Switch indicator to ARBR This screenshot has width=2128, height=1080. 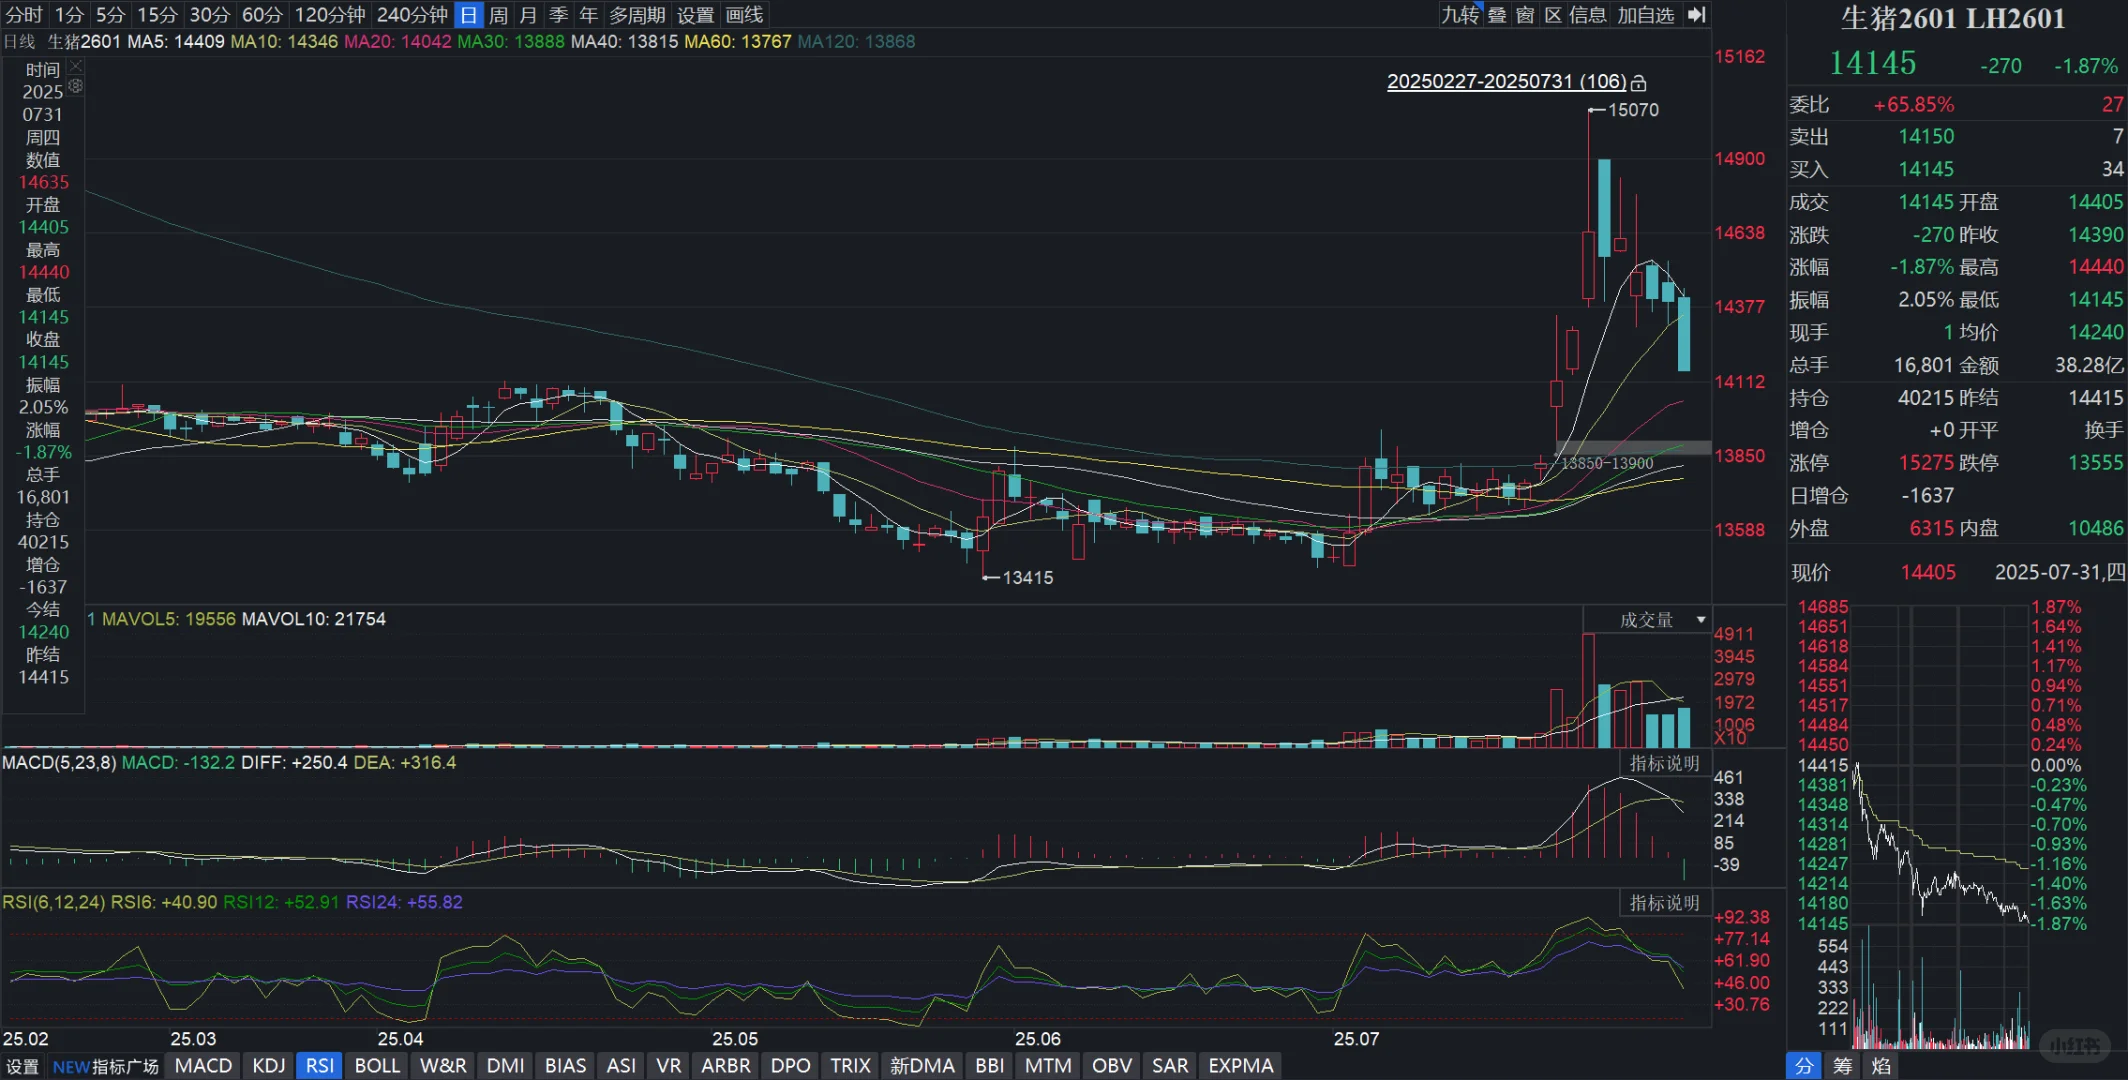pyautogui.click(x=725, y=1066)
